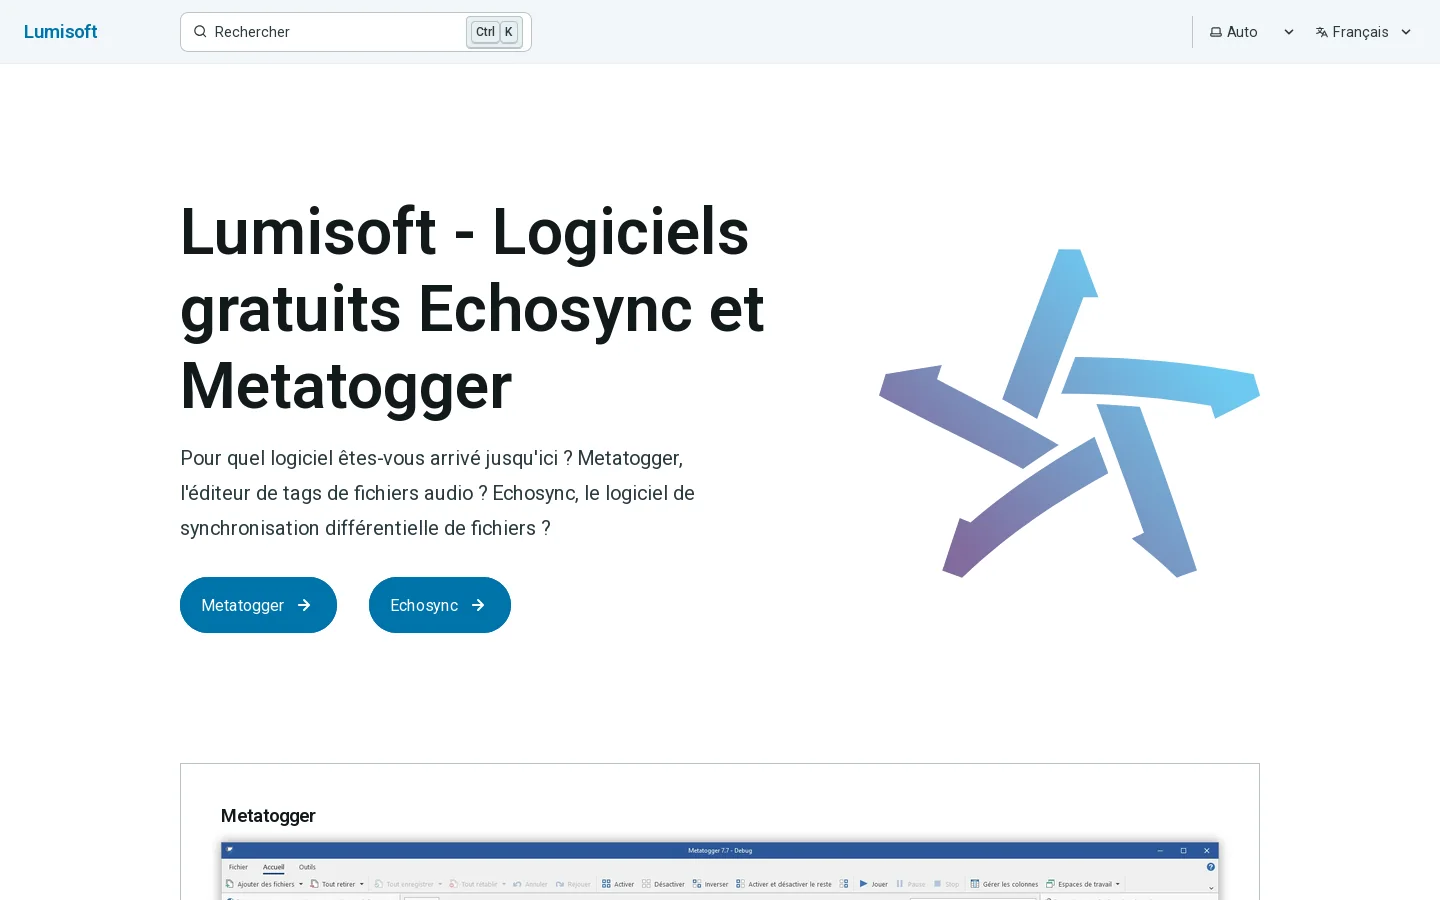
Task: Open the Metatogger page via the blue button
Action: (258, 605)
